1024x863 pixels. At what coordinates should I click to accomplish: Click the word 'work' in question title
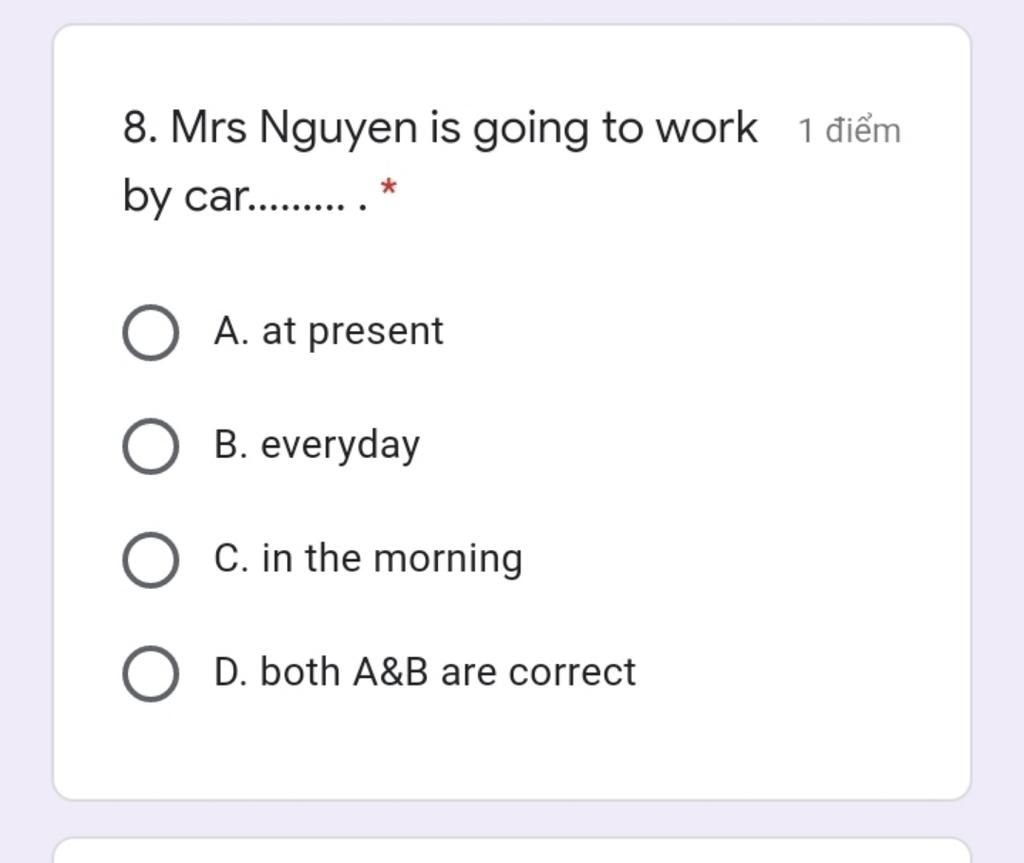[707, 126]
